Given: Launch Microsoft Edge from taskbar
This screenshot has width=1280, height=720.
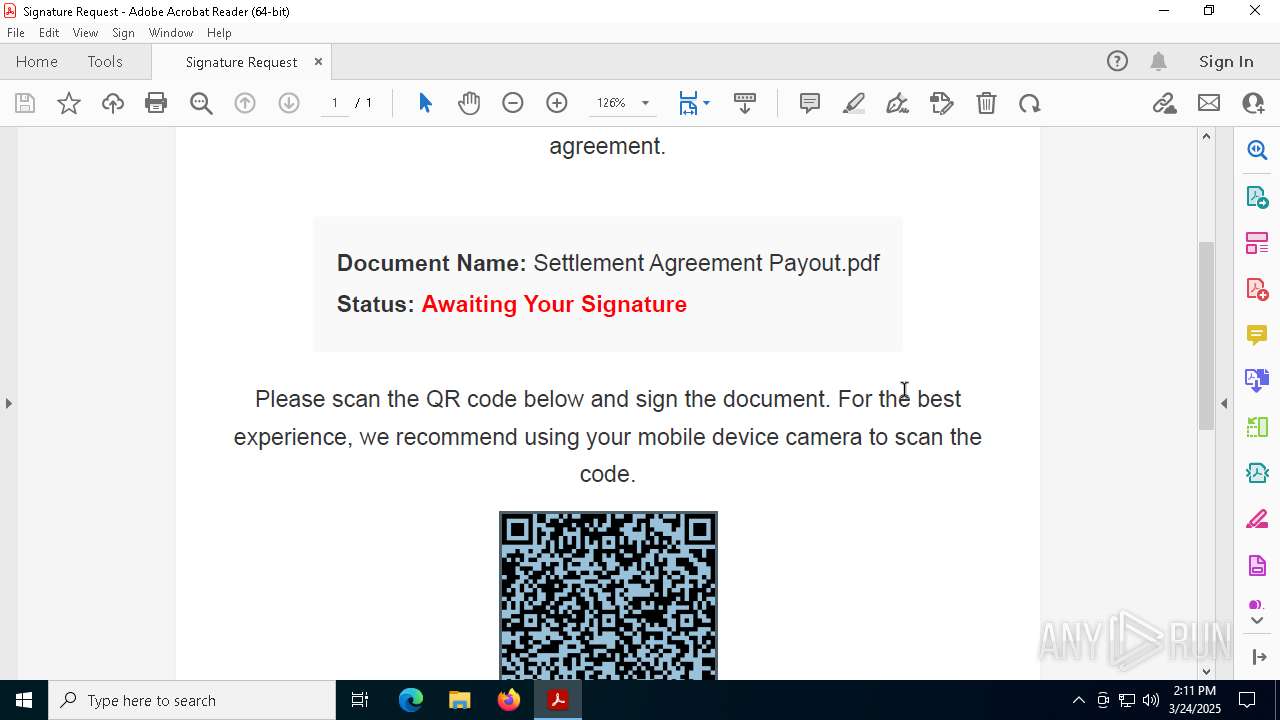Looking at the screenshot, I should [x=411, y=700].
